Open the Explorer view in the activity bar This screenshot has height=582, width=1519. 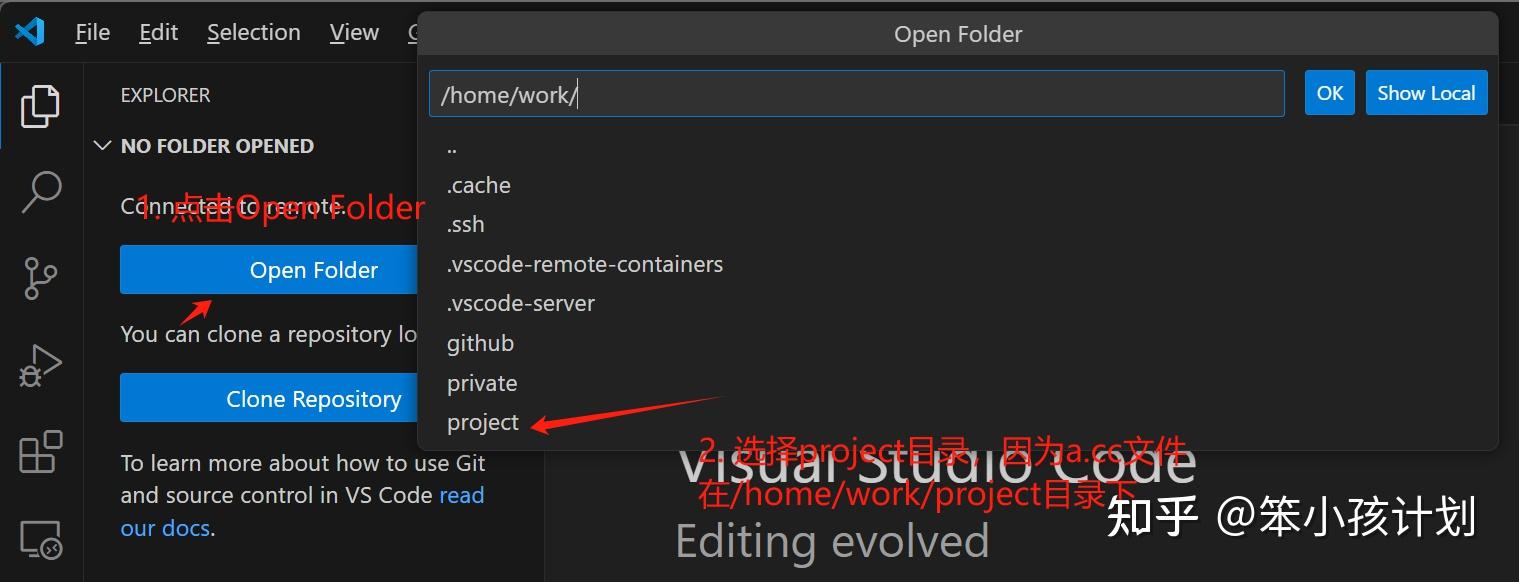(x=40, y=105)
